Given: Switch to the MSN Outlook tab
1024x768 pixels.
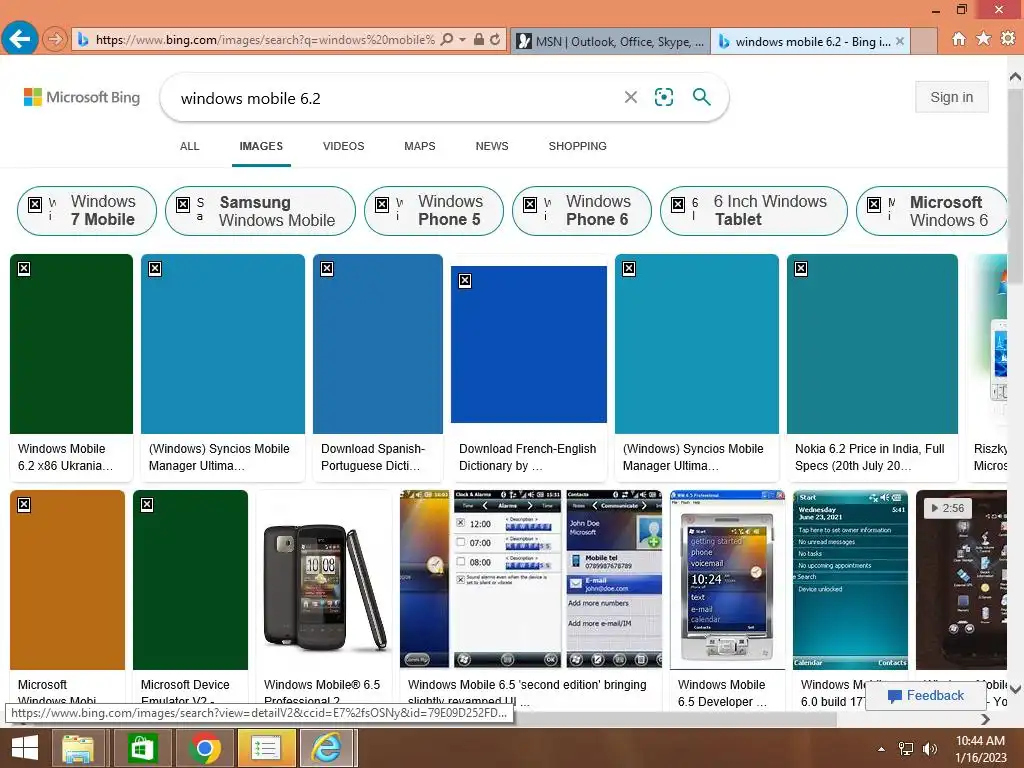Looking at the screenshot, I should (x=610, y=42).
